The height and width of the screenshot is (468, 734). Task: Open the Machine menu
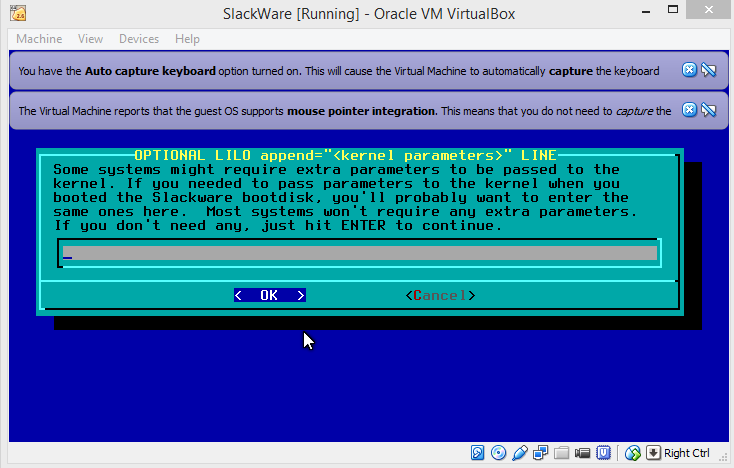(39, 39)
